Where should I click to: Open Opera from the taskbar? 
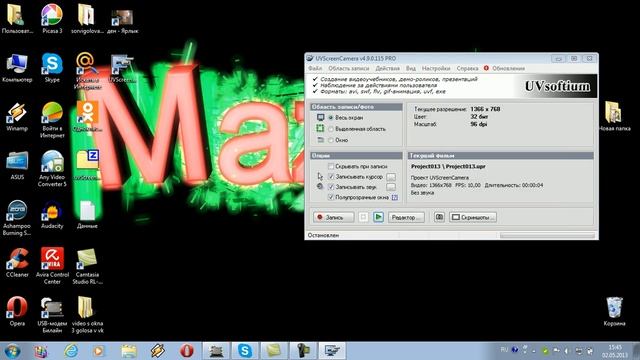point(187,351)
